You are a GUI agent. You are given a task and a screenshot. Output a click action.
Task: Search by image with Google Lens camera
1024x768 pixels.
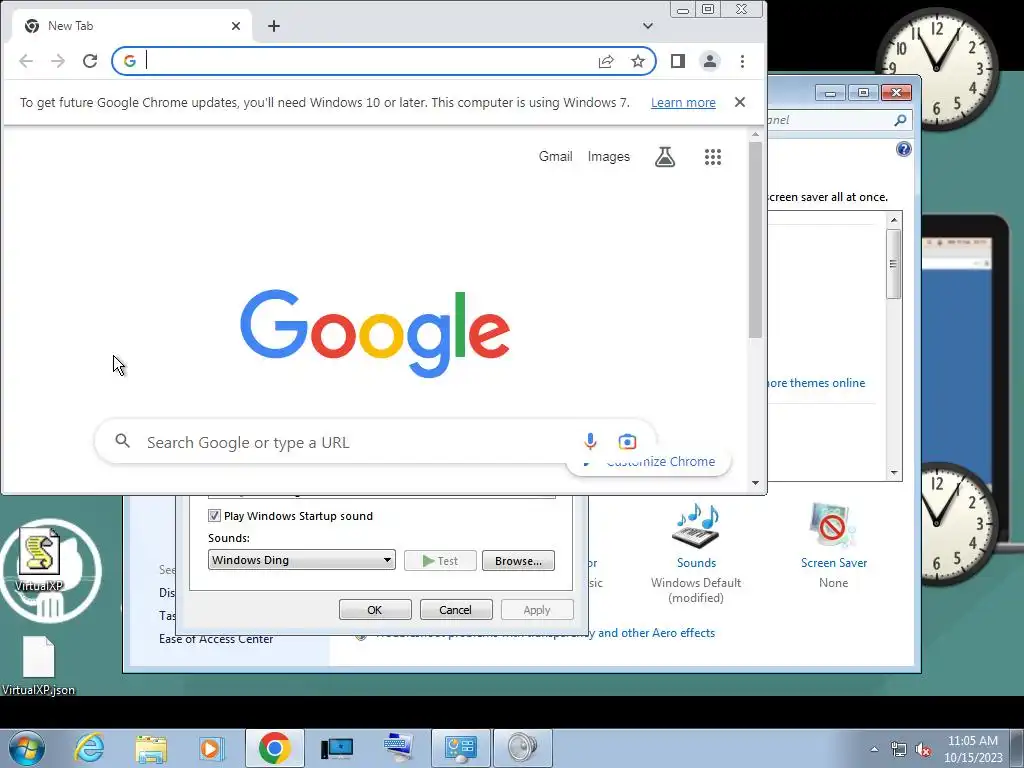(628, 442)
